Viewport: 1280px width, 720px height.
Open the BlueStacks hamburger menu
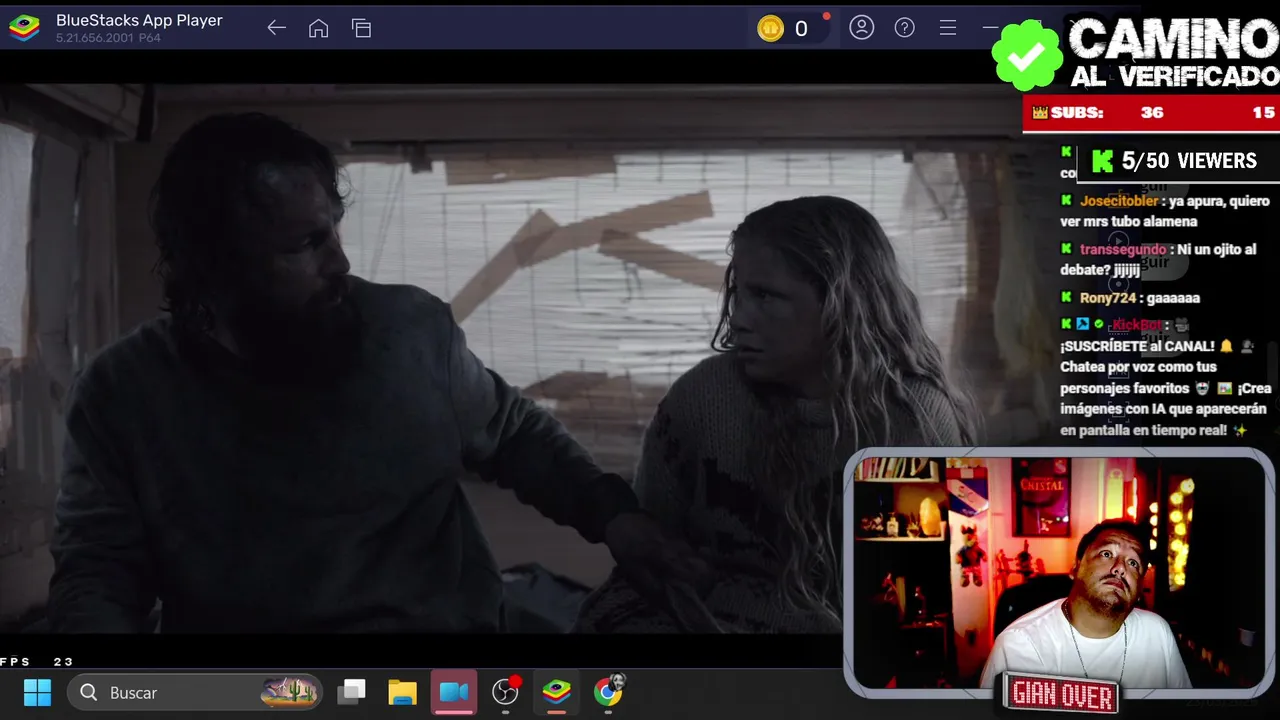(948, 28)
